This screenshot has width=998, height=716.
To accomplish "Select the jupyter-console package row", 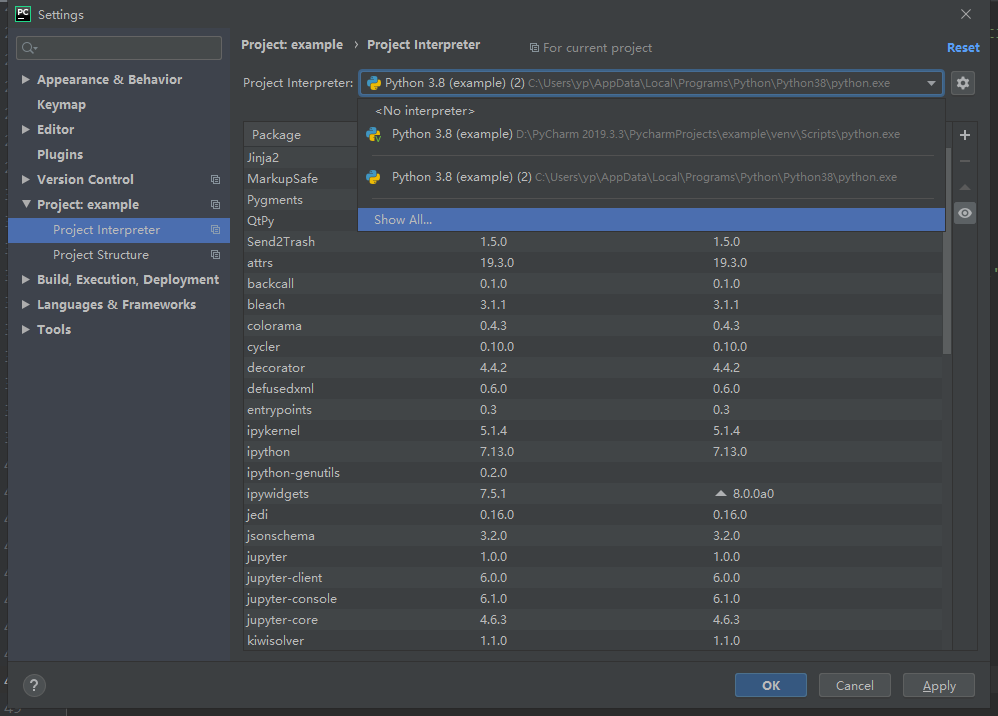I will [x=593, y=599].
